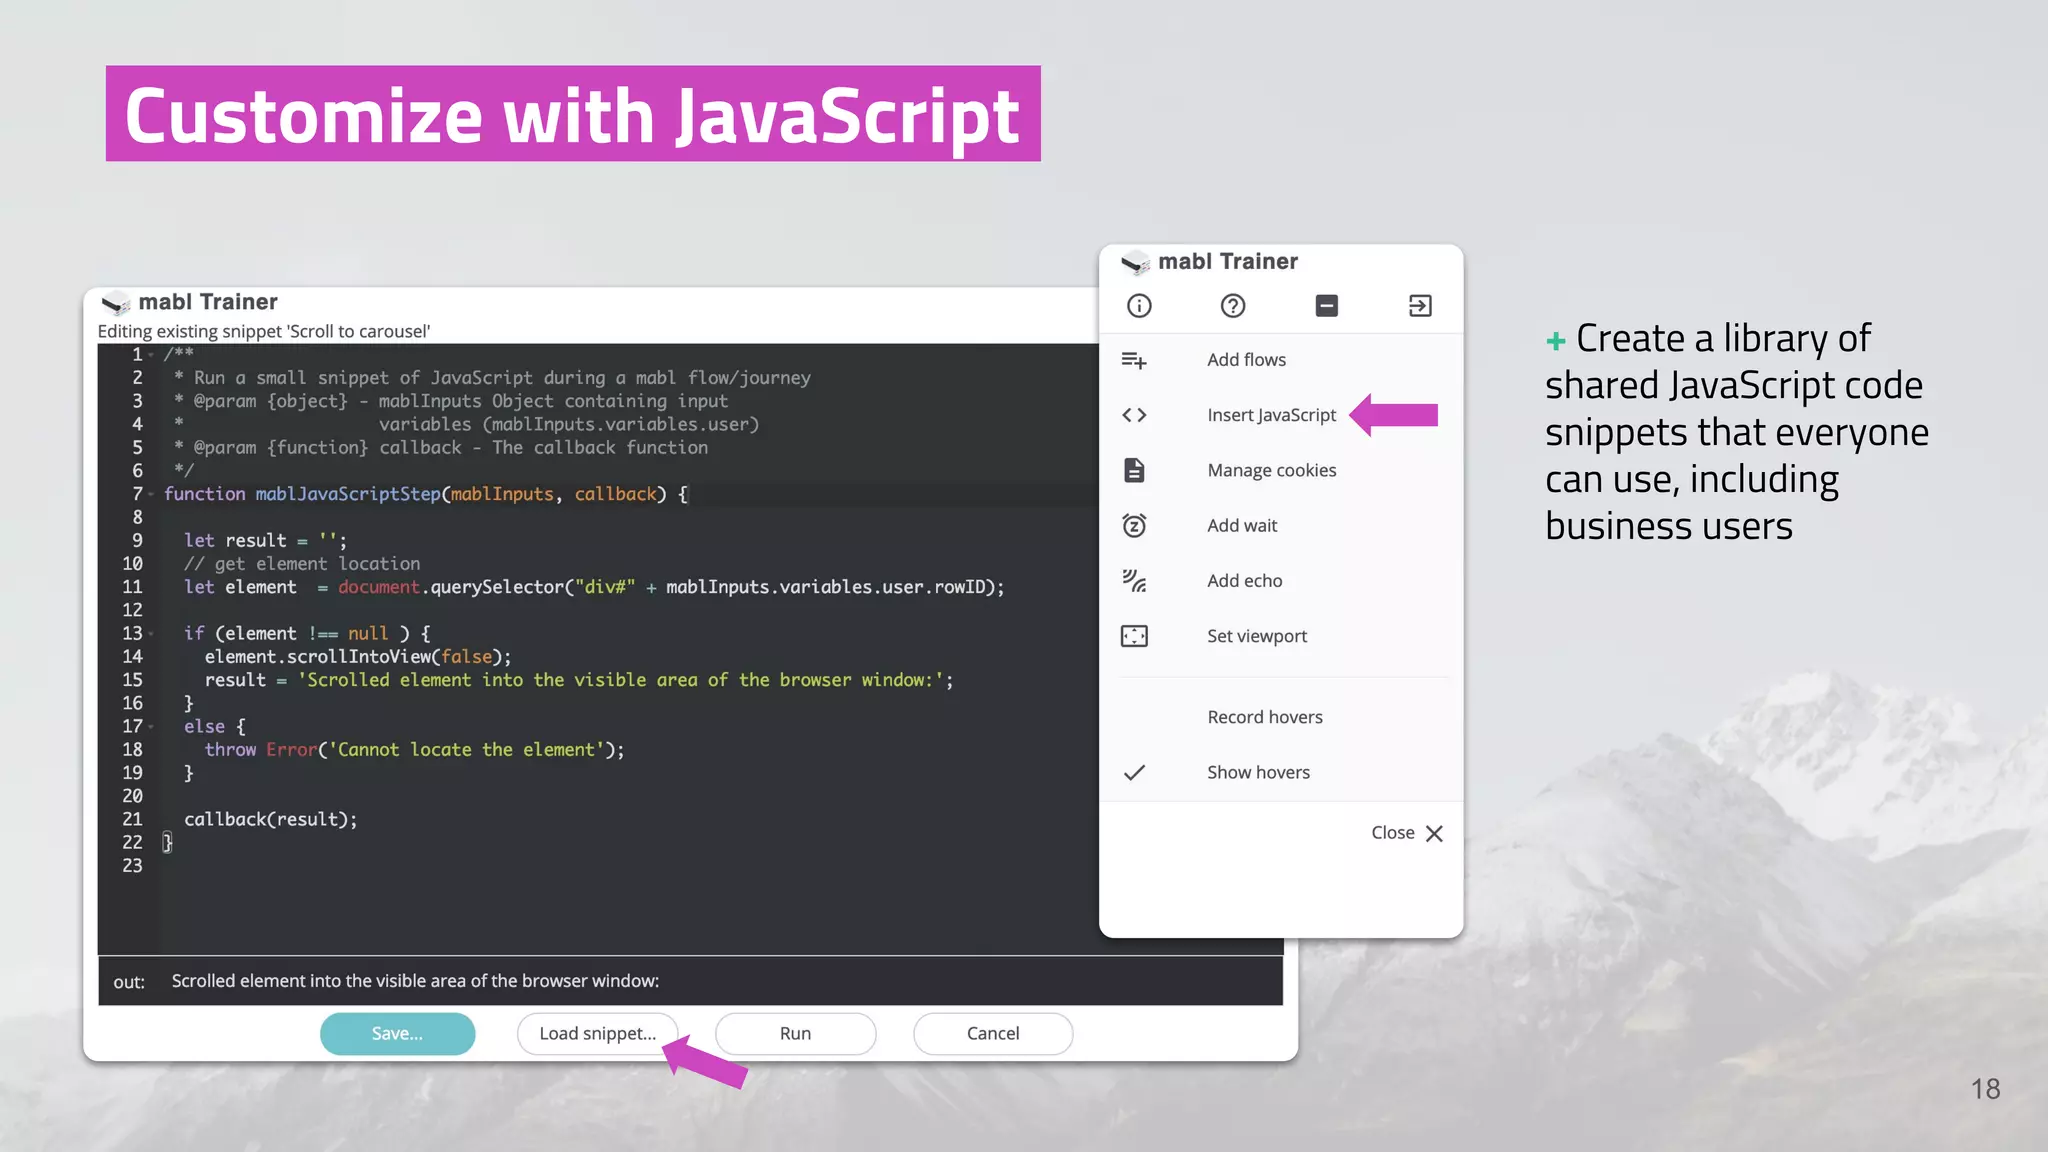Click the 'Editing existing snippet' label
The width and height of the screenshot is (2048, 1152).
[x=264, y=331]
